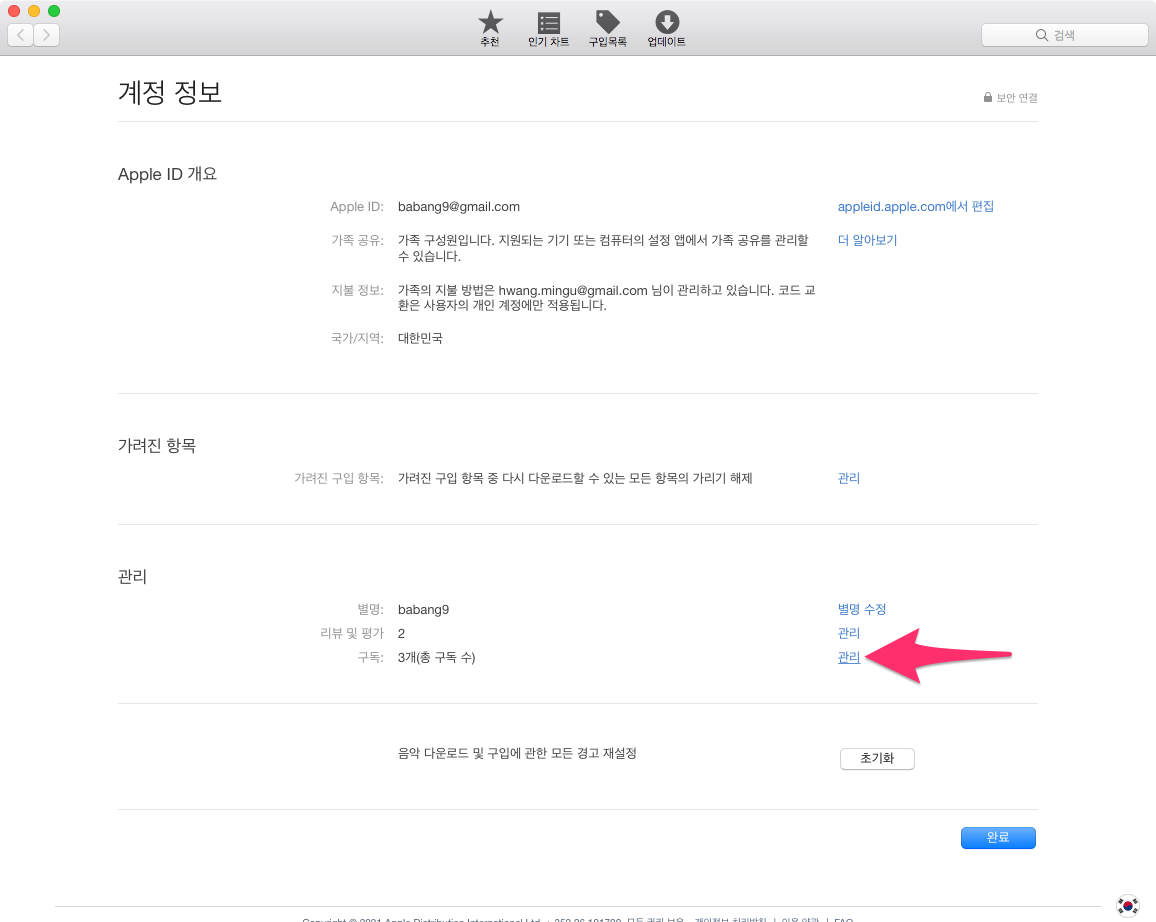Click the 보안 연결 lock icon
Screen dimensions: 1156x922
click(988, 97)
